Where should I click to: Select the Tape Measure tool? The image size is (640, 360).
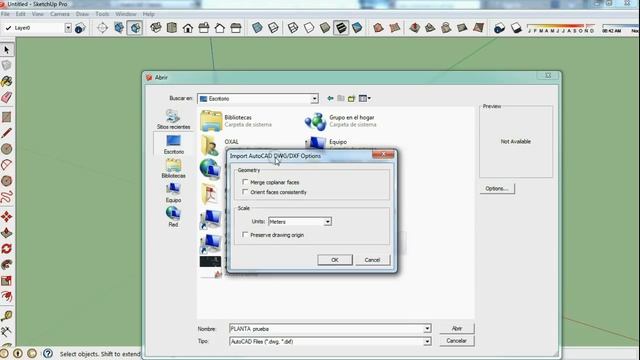point(7,316)
